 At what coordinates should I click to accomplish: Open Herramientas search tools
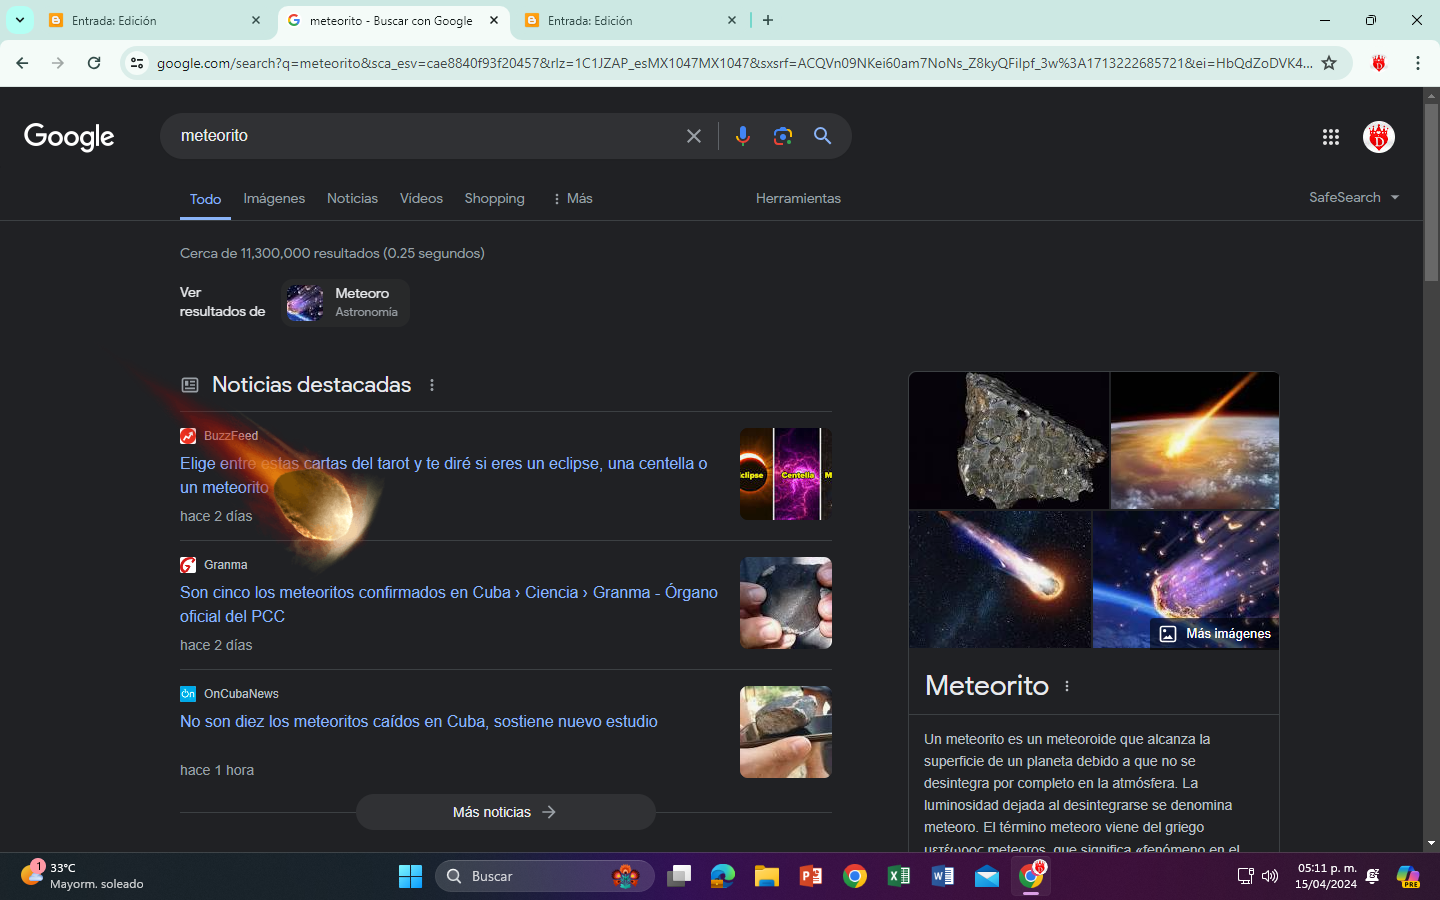click(798, 198)
